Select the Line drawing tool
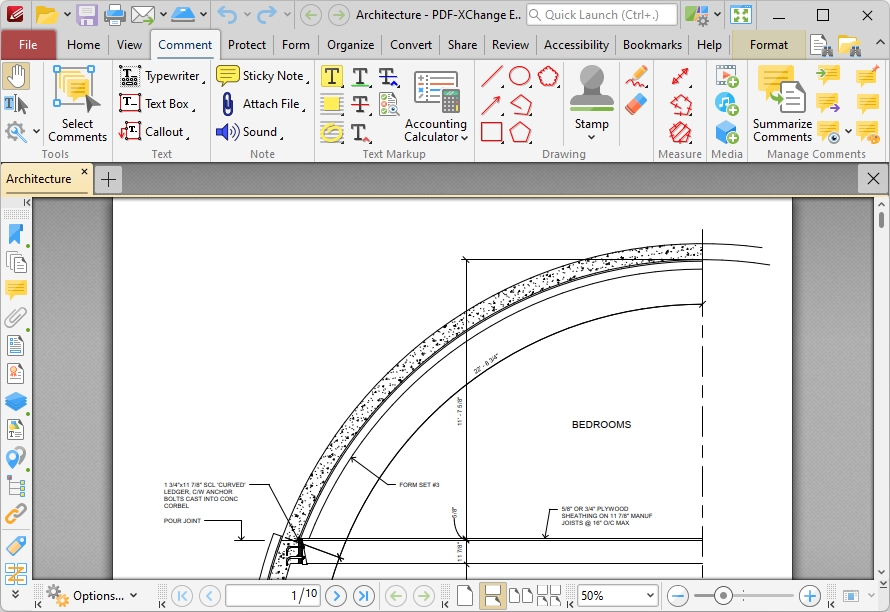 [x=492, y=76]
